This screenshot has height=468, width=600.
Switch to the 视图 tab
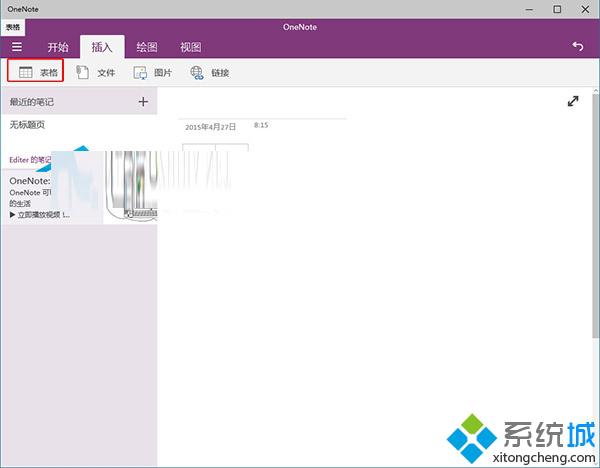coord(191,47)
